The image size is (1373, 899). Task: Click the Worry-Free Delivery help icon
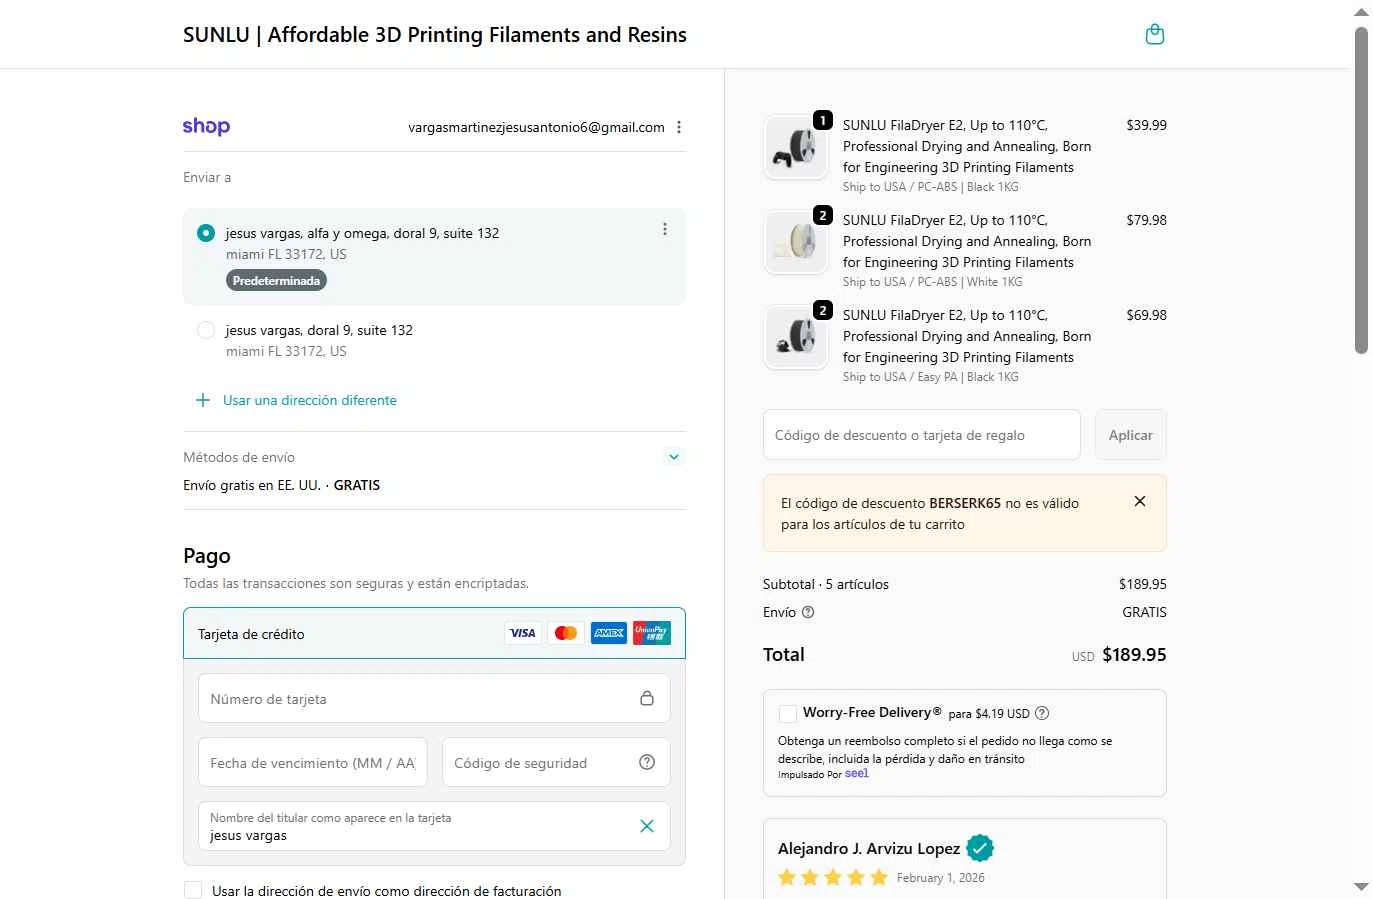(x=1042, y=713)
